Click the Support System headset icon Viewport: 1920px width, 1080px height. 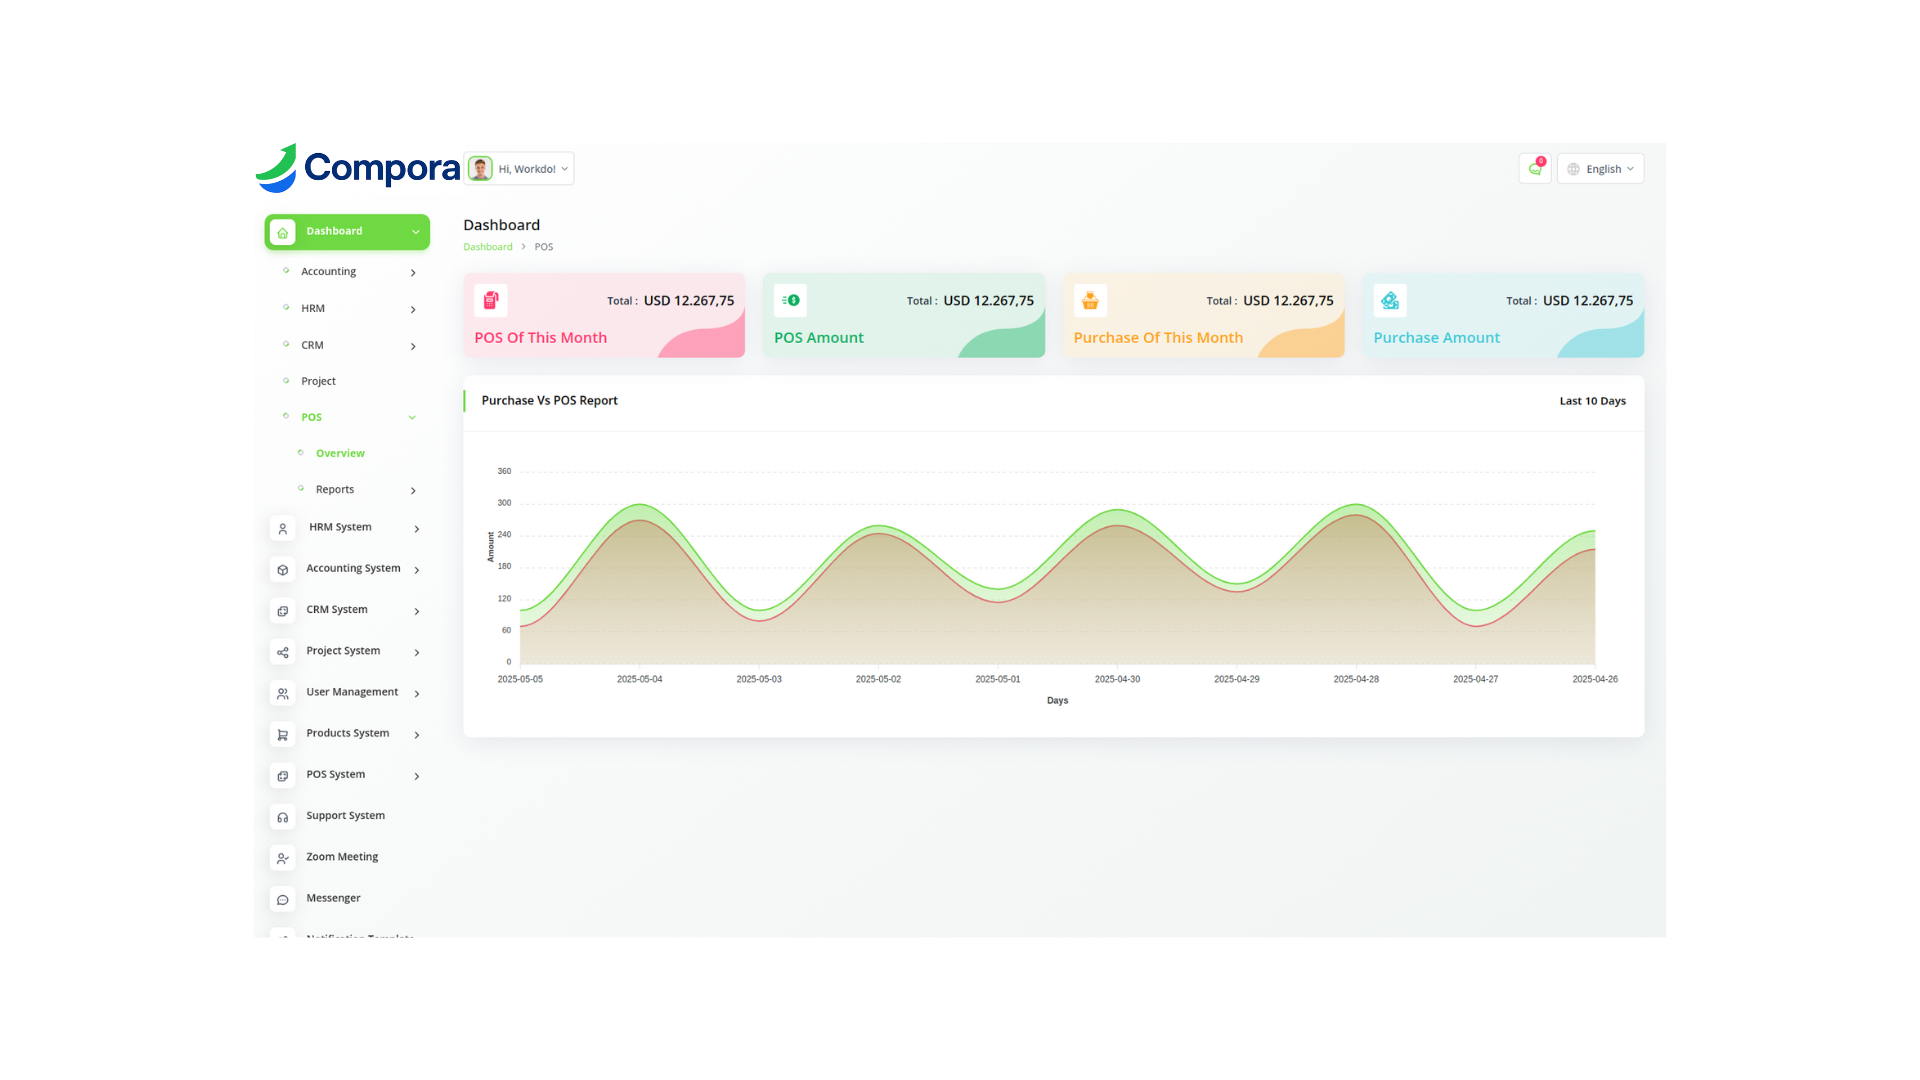pyautogui.click(x=283, y=817)
